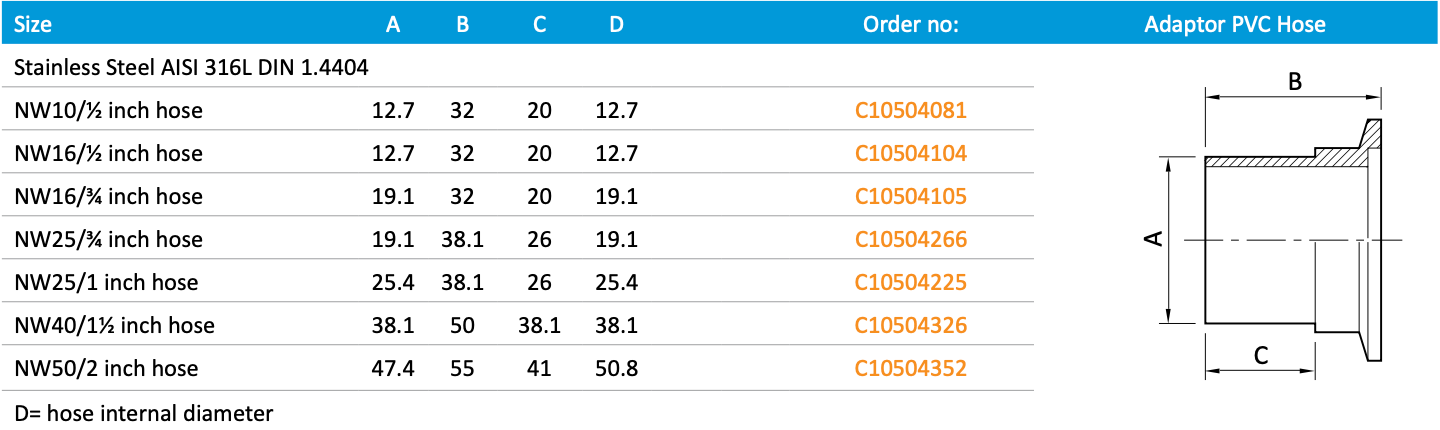
Task: Open the C10504266 order number
Action: click(910, 239)
